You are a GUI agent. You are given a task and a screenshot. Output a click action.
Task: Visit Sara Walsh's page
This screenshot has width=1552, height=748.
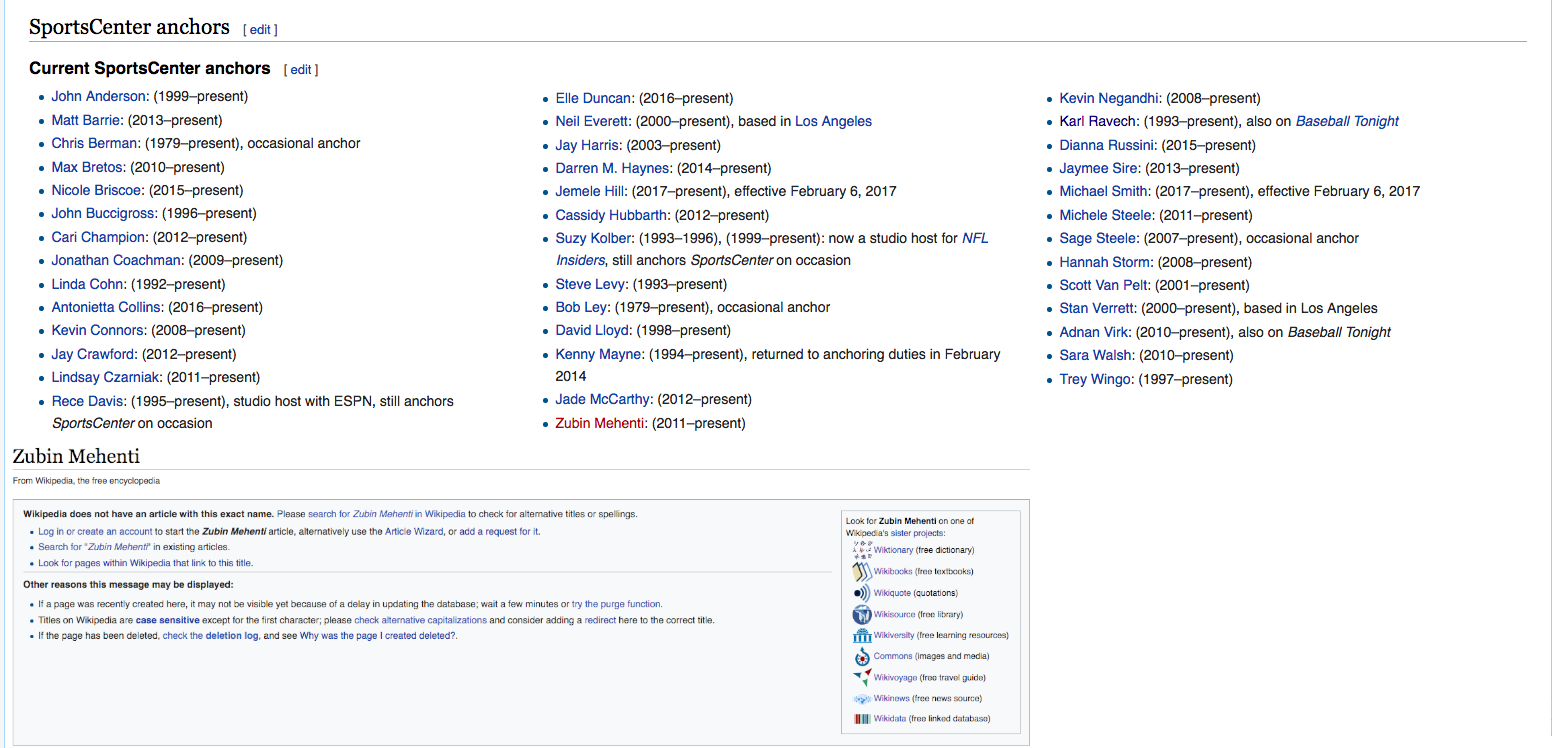1096,355
